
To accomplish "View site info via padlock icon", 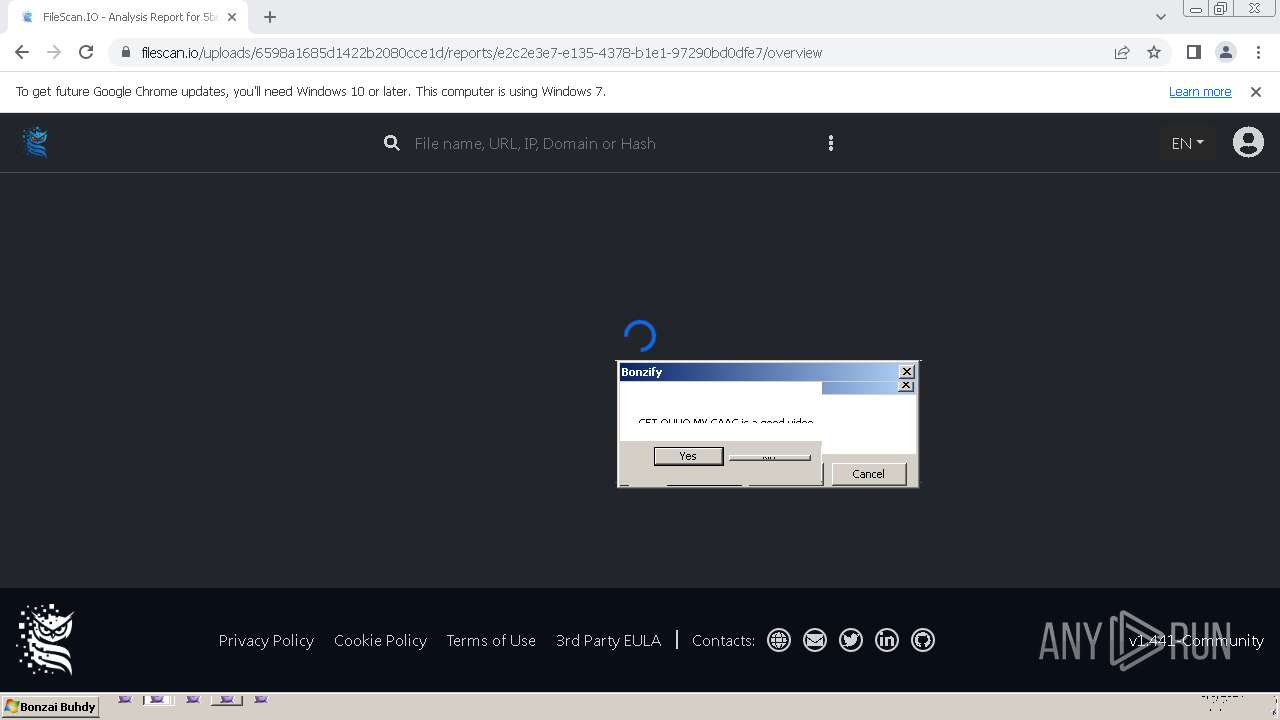I will click(125, 53).
